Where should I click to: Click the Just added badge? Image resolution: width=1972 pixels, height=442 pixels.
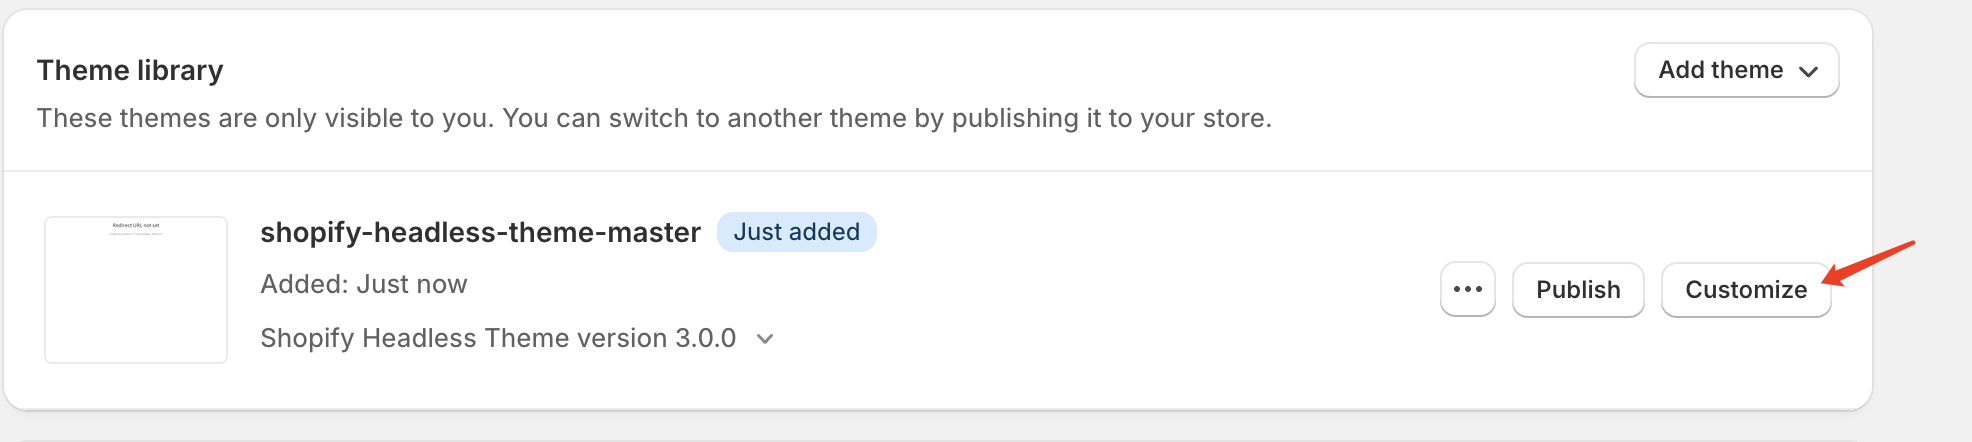tap(796, 232)
